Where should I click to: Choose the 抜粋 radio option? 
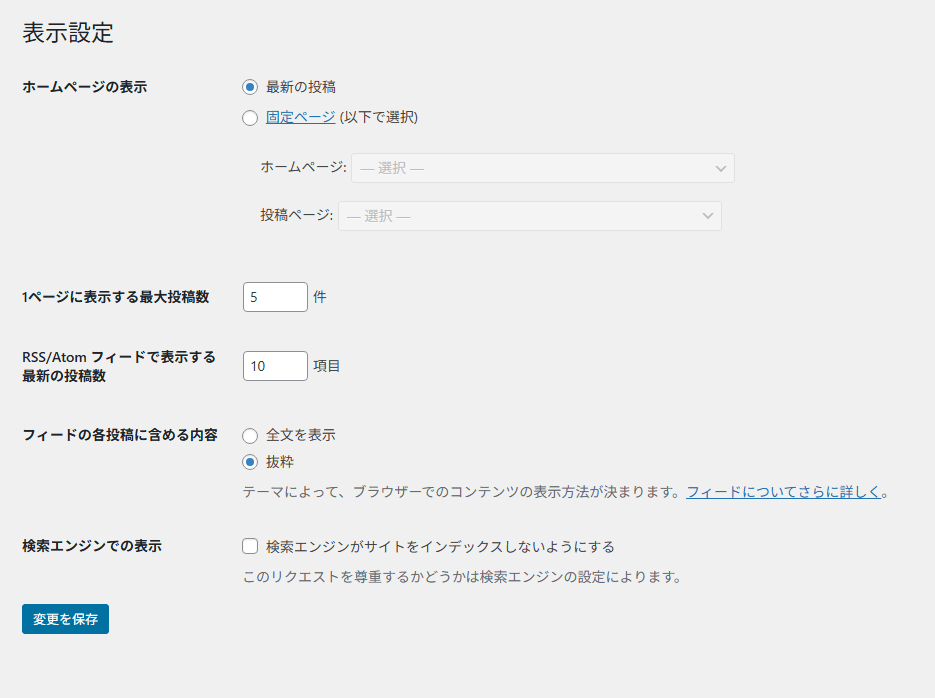pyautogui.click(x=250, y=462)
